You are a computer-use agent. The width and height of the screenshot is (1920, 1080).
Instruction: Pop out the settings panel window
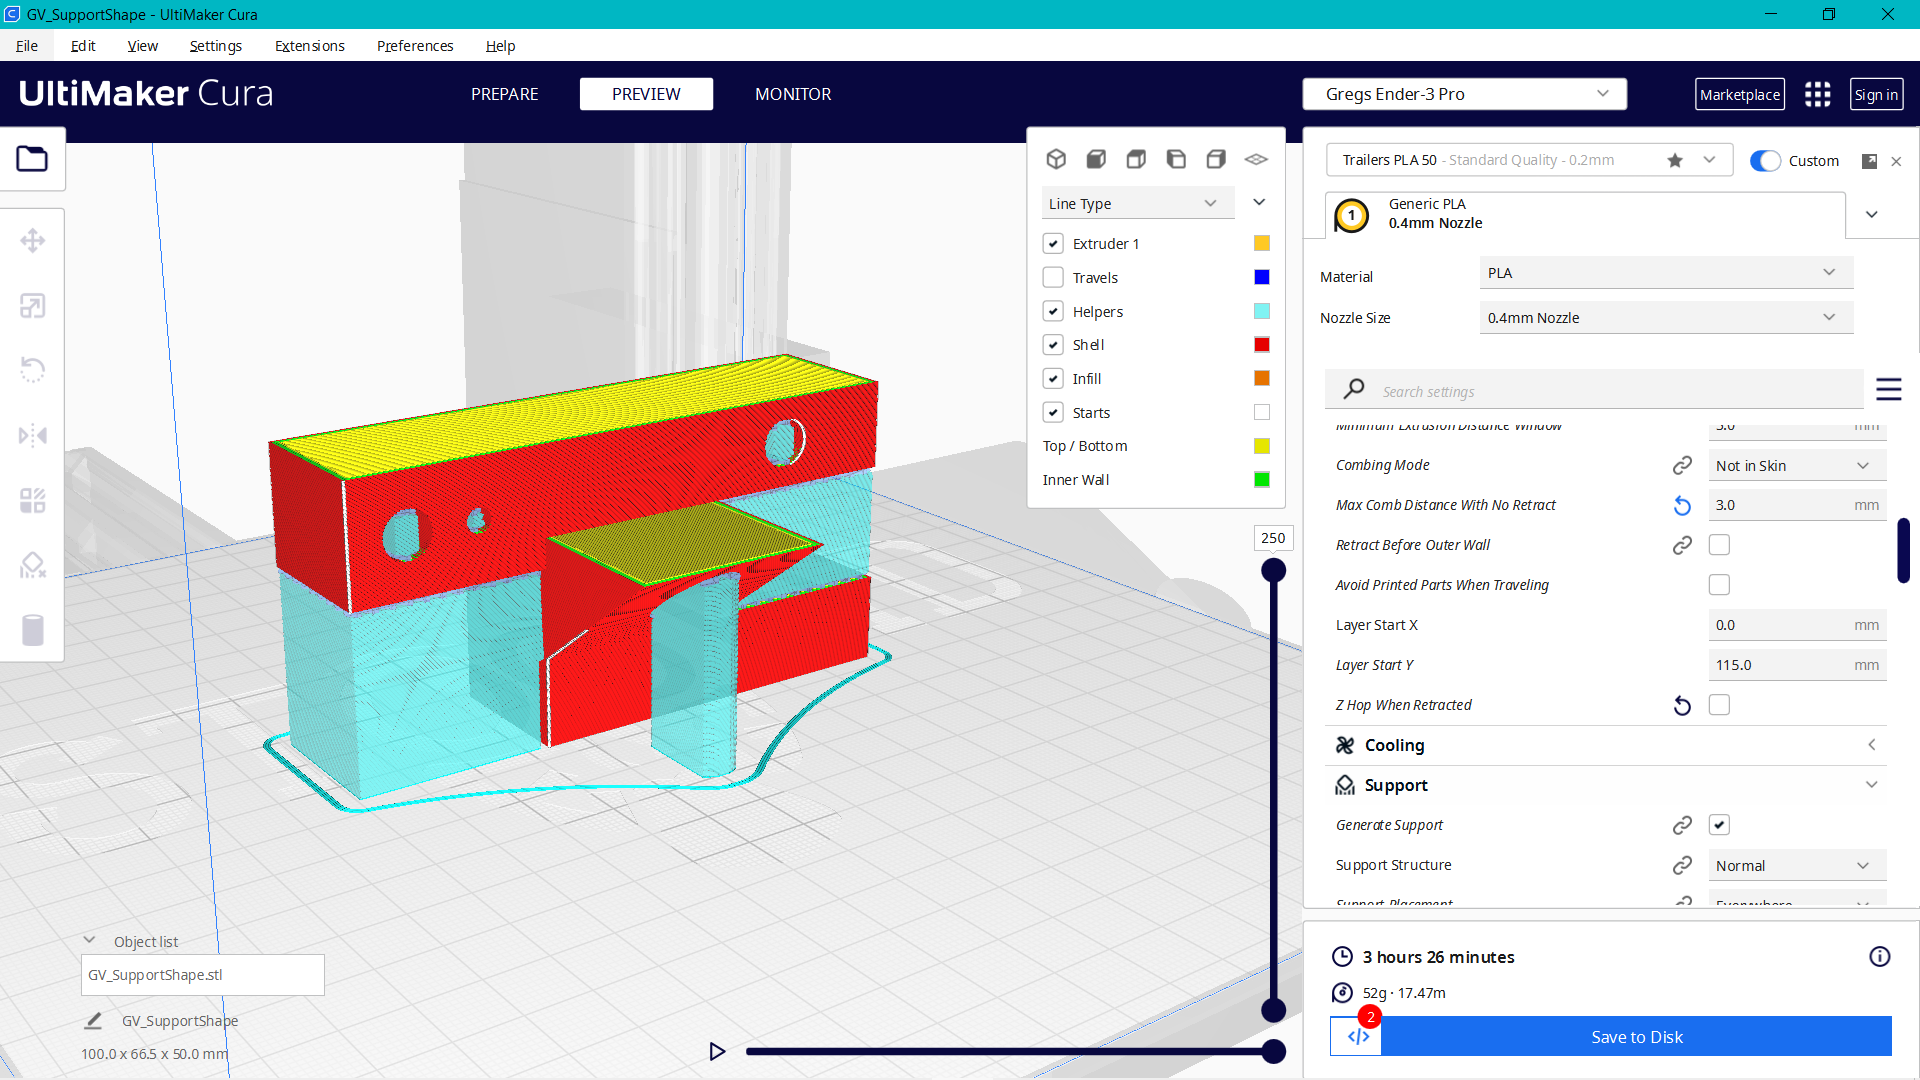1869,161
